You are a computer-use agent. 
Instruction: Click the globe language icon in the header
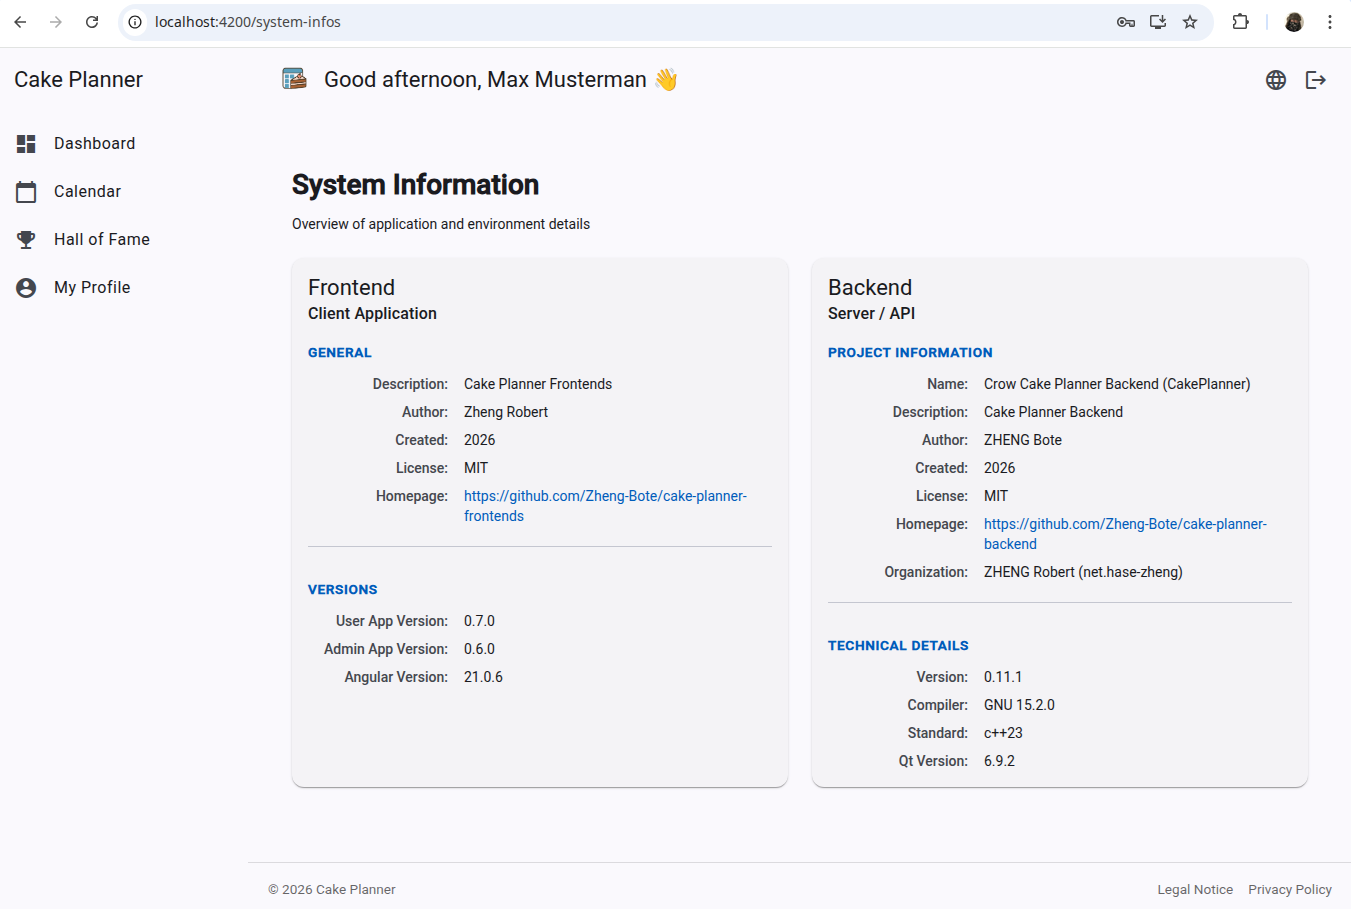point(1276,79)
